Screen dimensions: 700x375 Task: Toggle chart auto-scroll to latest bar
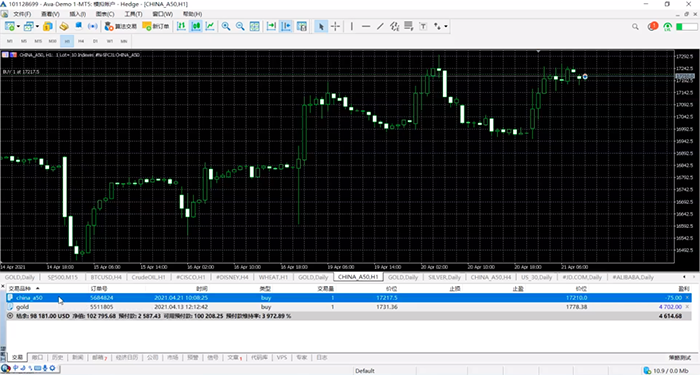tap(271, 26)
